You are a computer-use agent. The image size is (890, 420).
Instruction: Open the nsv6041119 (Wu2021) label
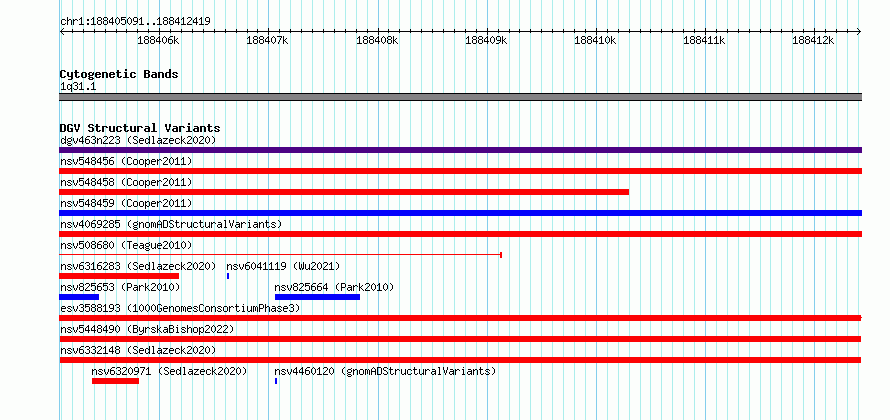pos(283,266)
